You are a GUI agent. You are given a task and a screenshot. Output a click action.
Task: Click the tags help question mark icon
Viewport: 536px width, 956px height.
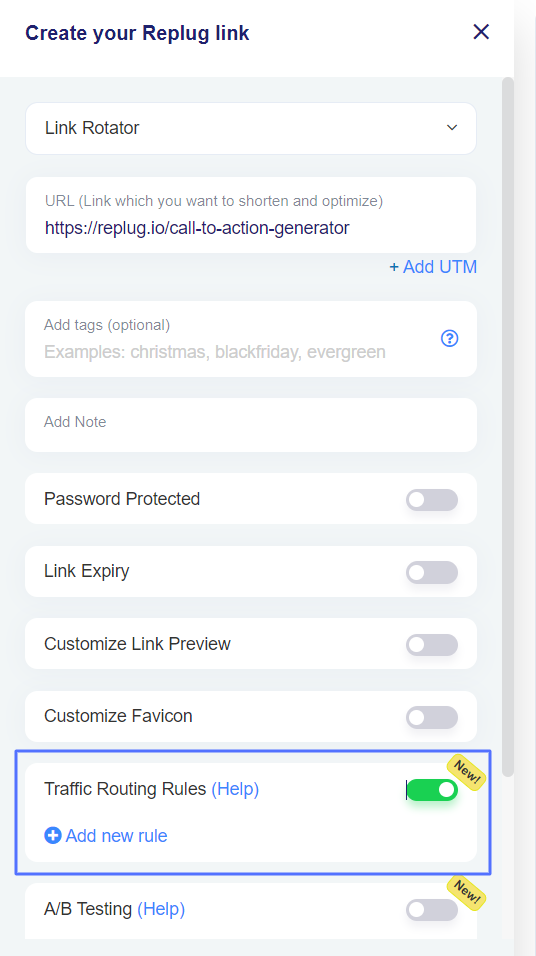click(449, 338)
